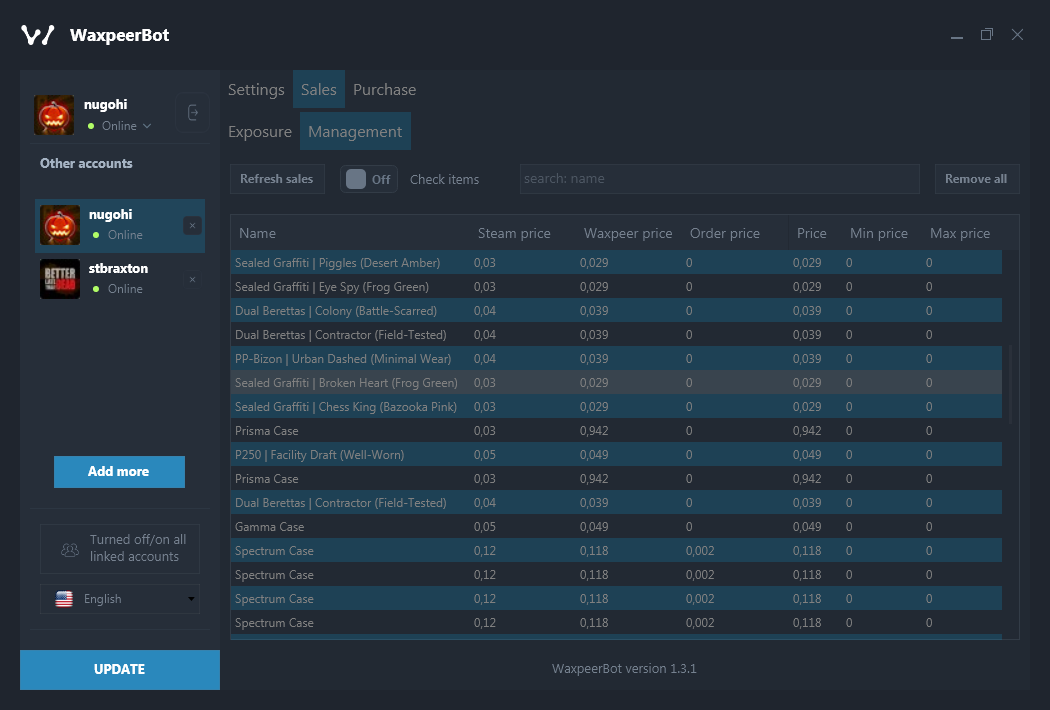The image size is (1050, 710).
Task: Select row Sealed Graffiti | Eye Spy (Frog Green)
Action: (616, 287)
